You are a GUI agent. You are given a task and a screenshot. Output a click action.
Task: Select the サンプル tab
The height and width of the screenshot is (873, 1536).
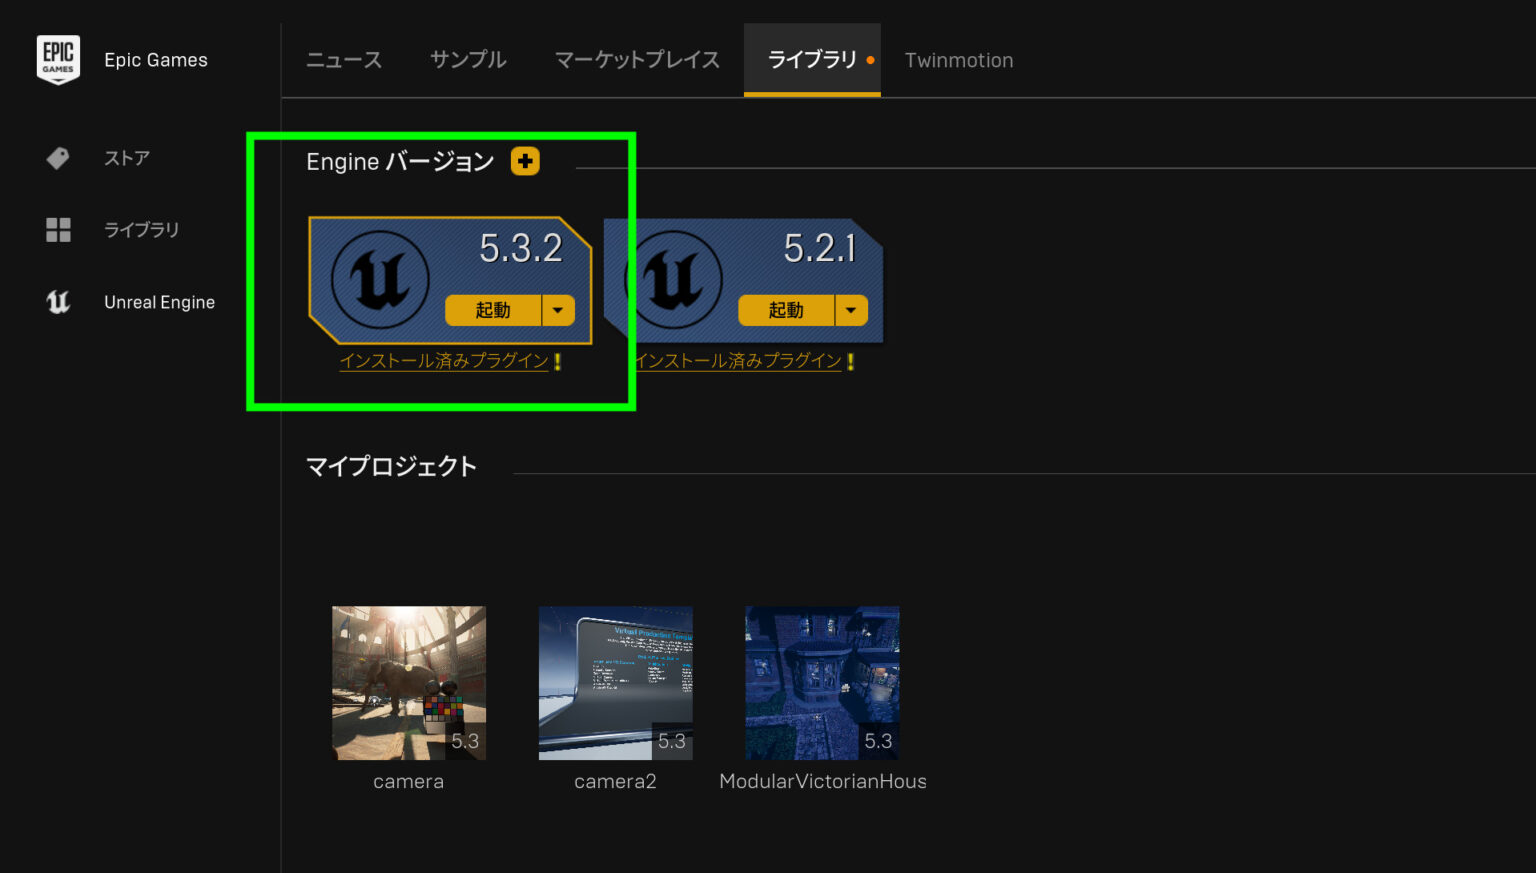point(467,60)
